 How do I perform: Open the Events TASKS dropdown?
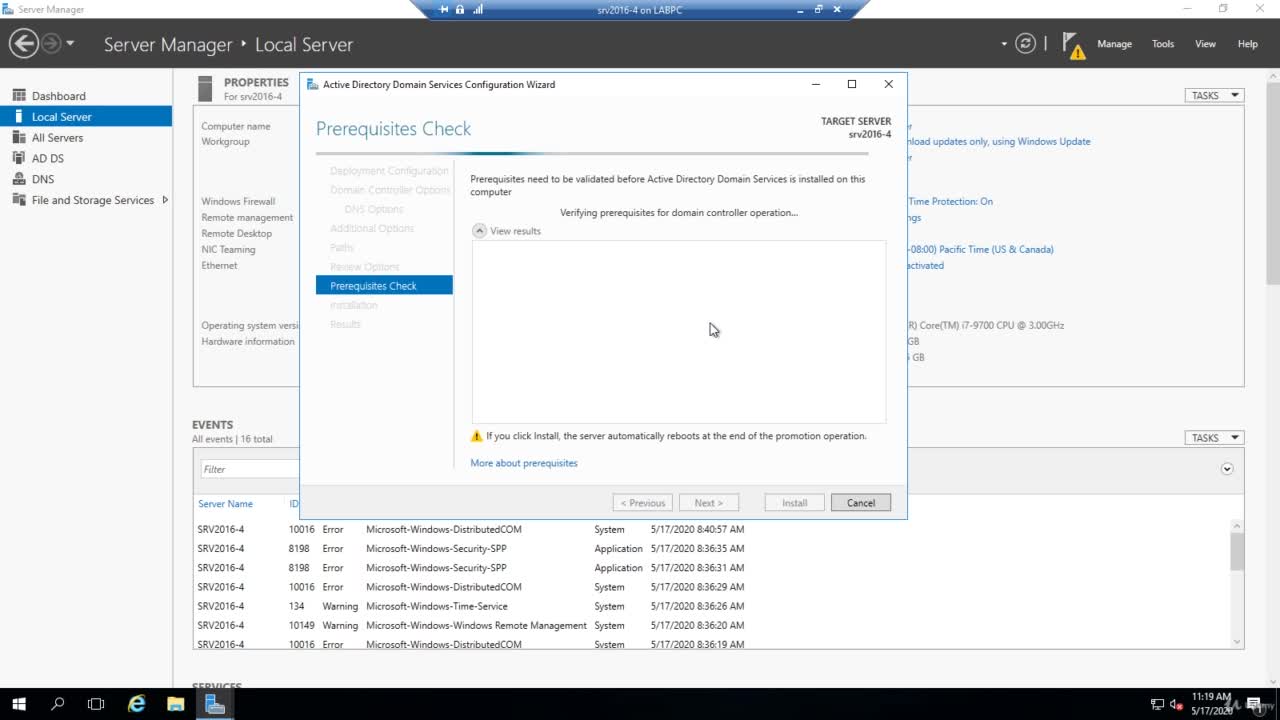[x=1214, y=438]
